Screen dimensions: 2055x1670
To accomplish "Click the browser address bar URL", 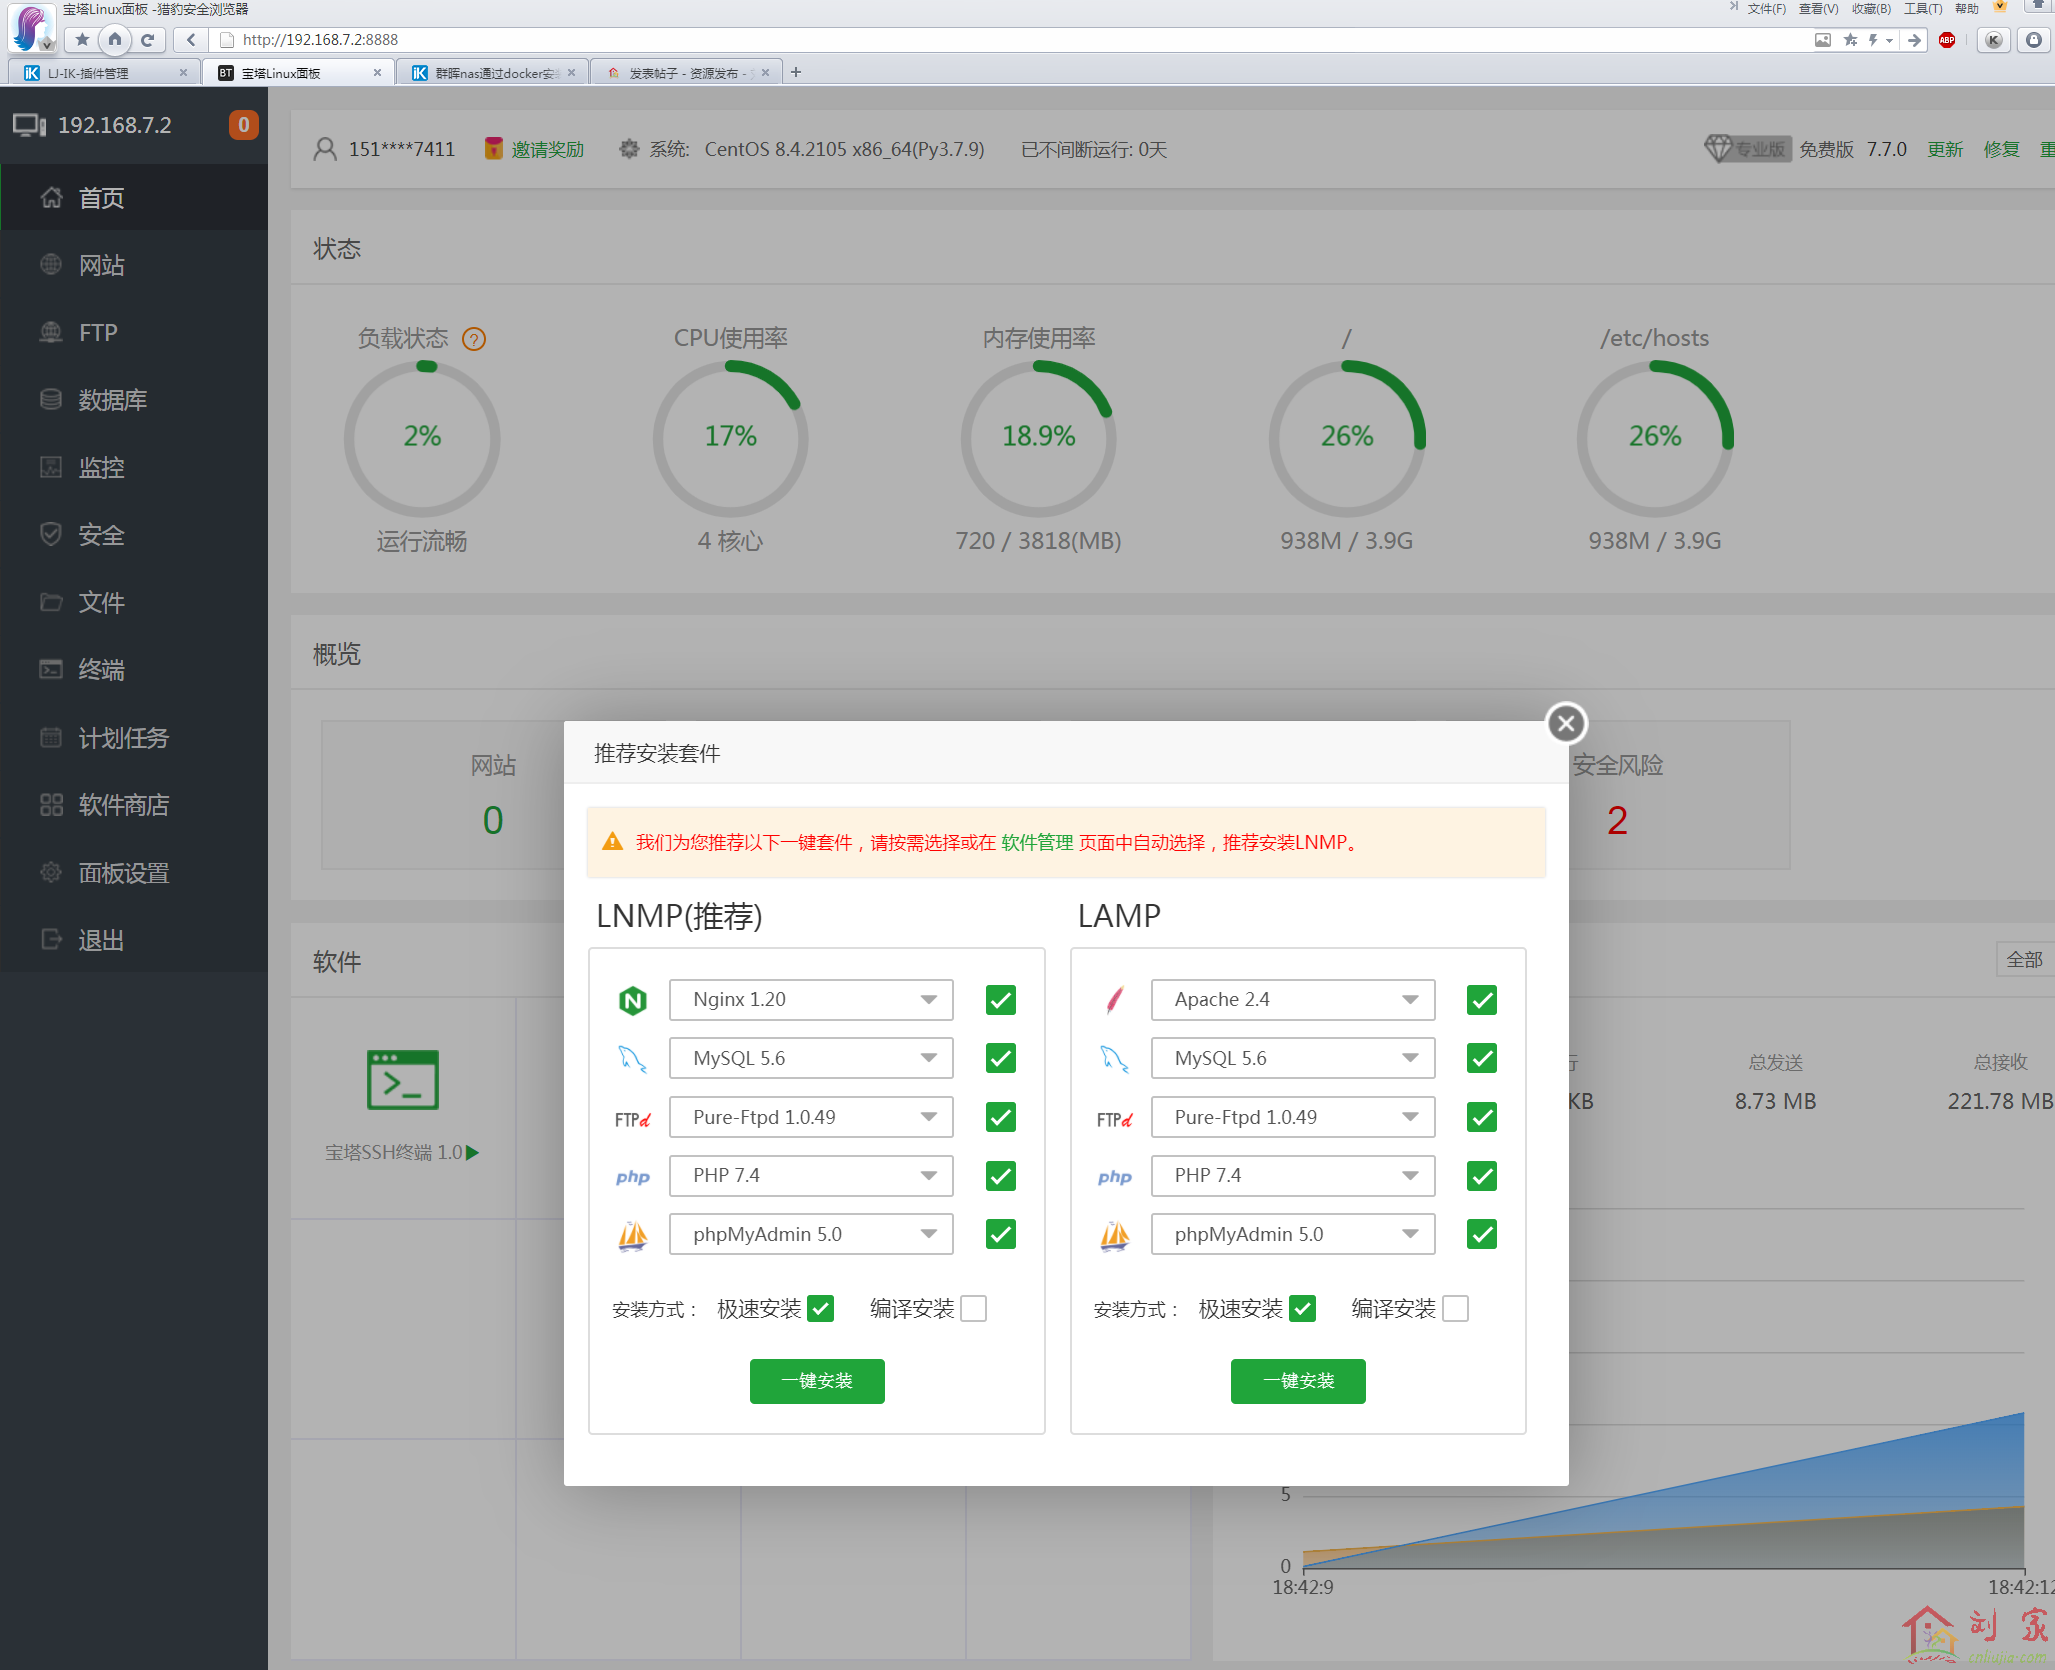I will click(x=320, y=40).
